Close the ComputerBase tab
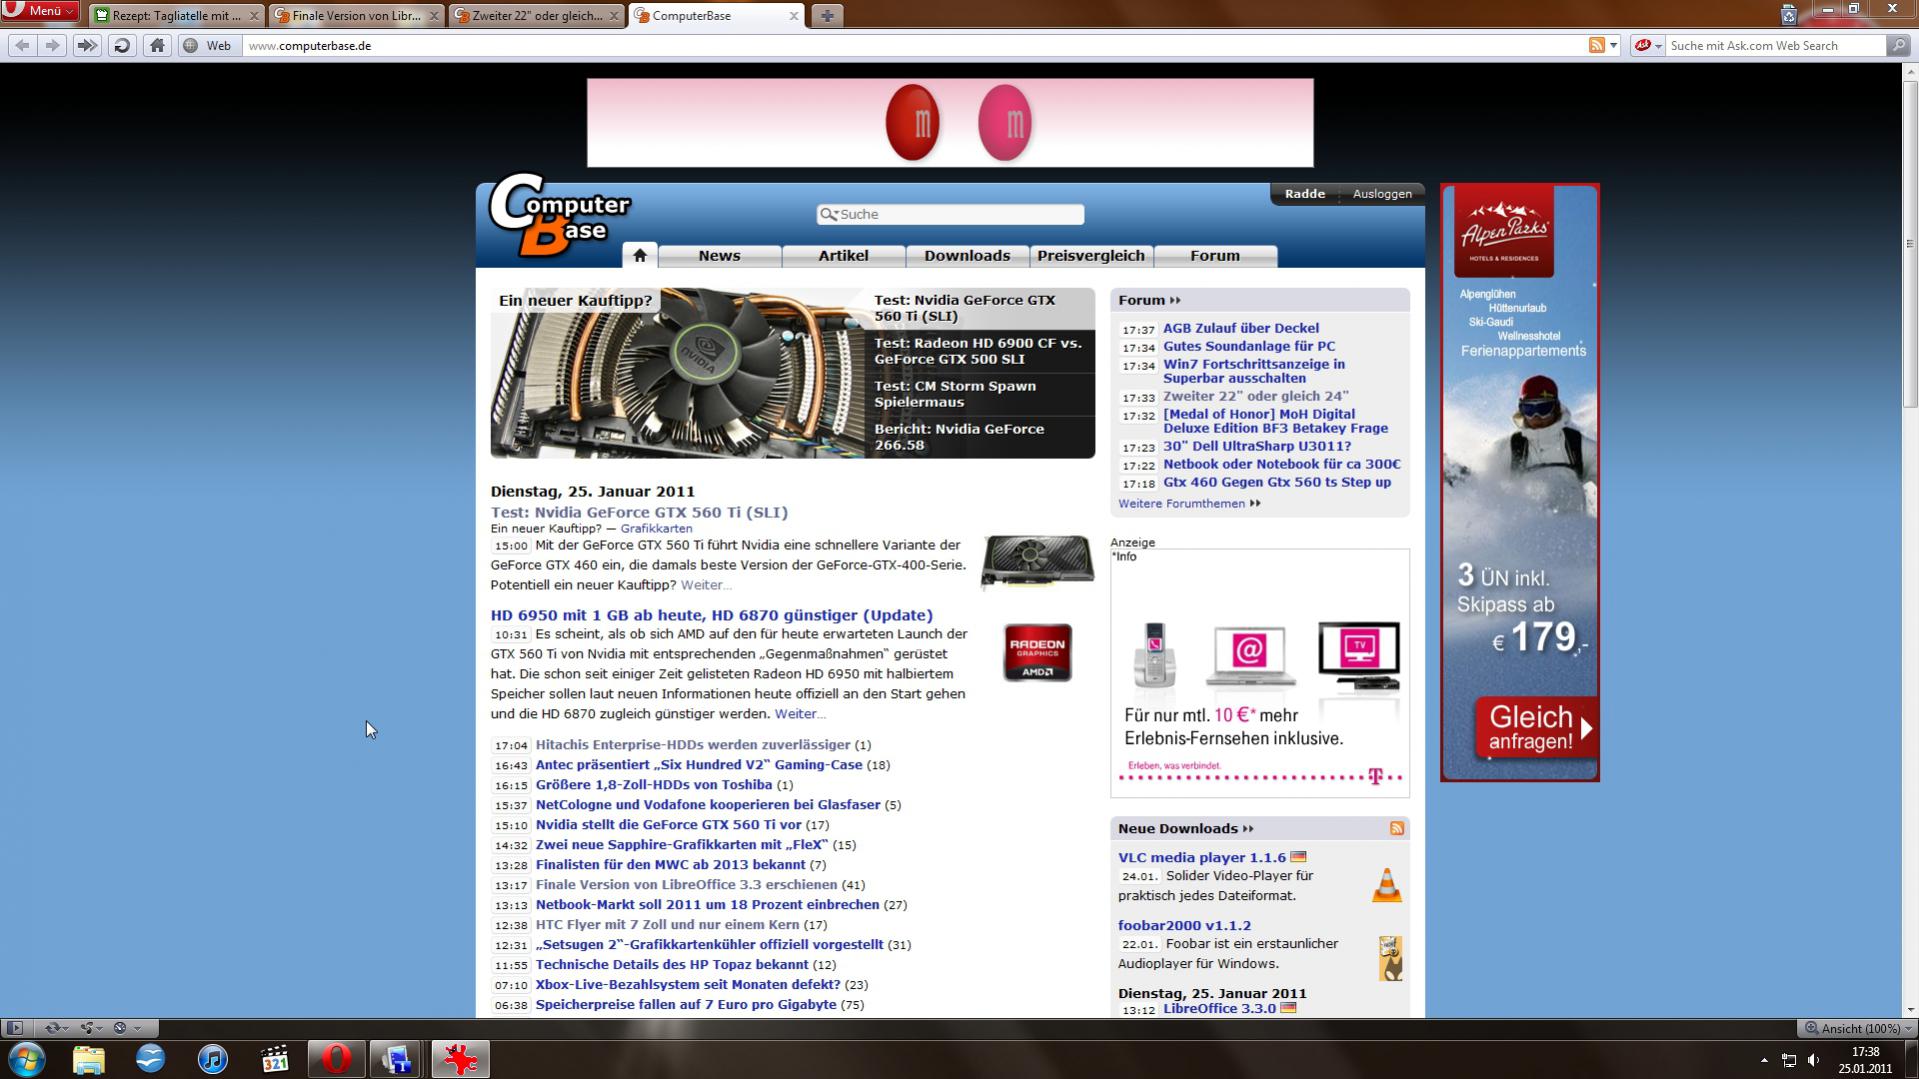 (794, 16)
